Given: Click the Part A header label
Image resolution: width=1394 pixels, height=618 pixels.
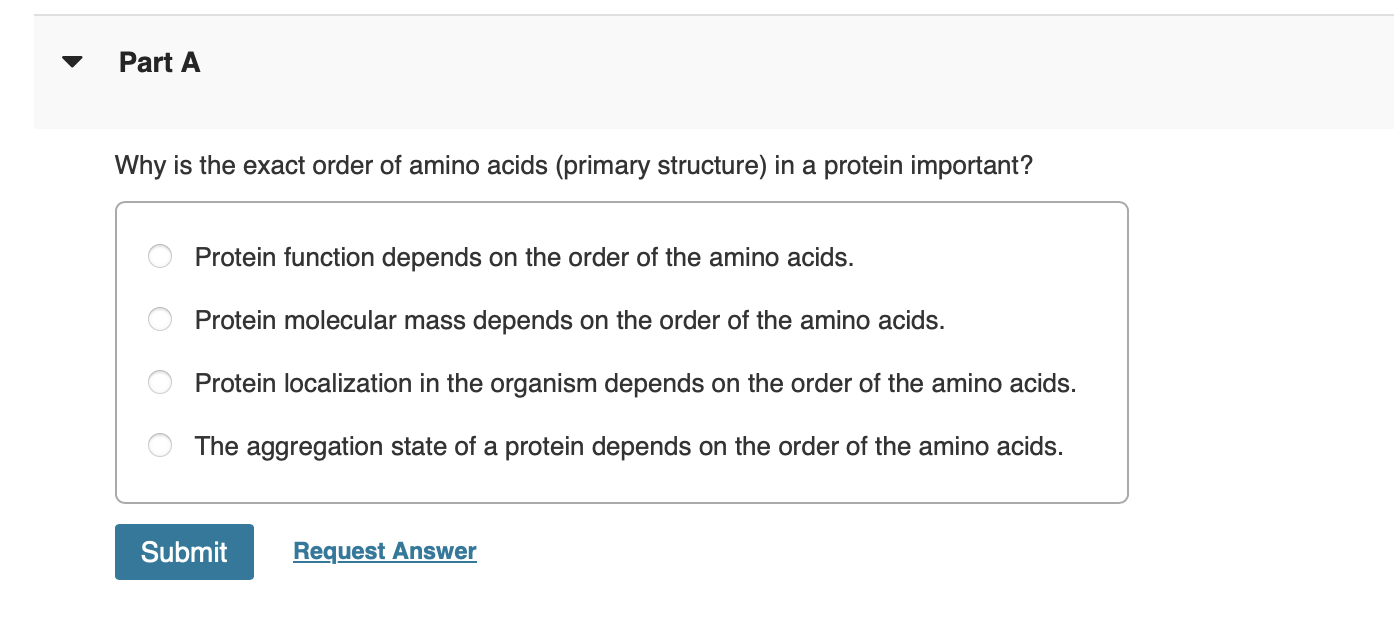Looking at the screenshot, I should tap(159, 62).
